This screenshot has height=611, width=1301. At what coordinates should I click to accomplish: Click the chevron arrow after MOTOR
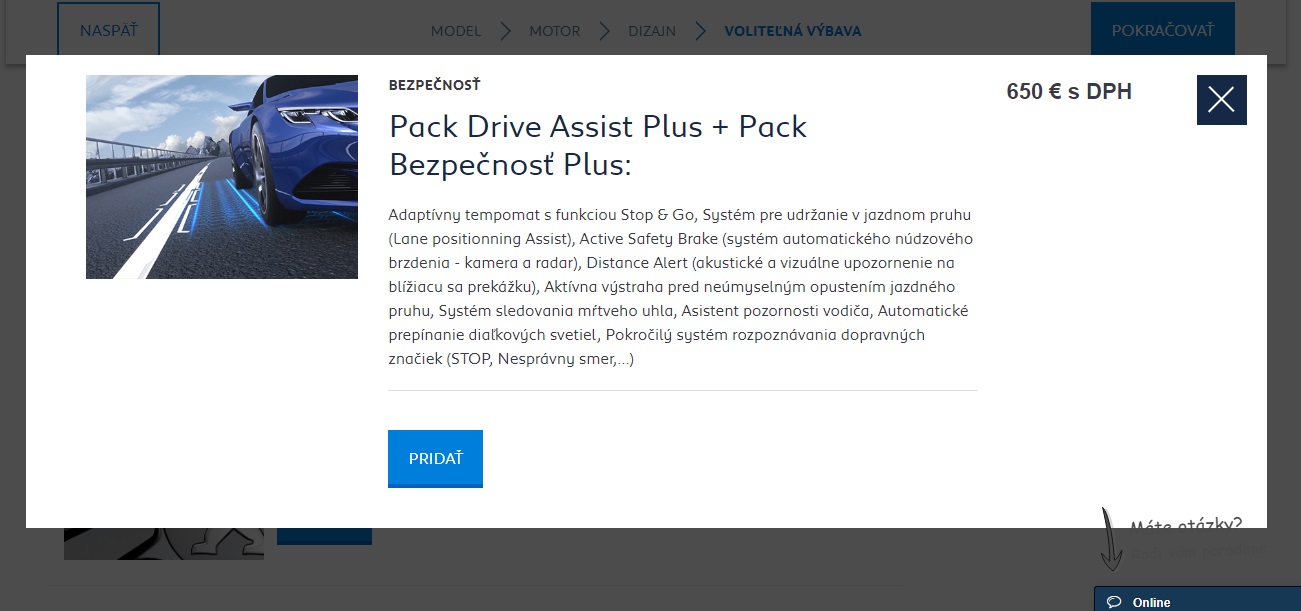point(604,31)
